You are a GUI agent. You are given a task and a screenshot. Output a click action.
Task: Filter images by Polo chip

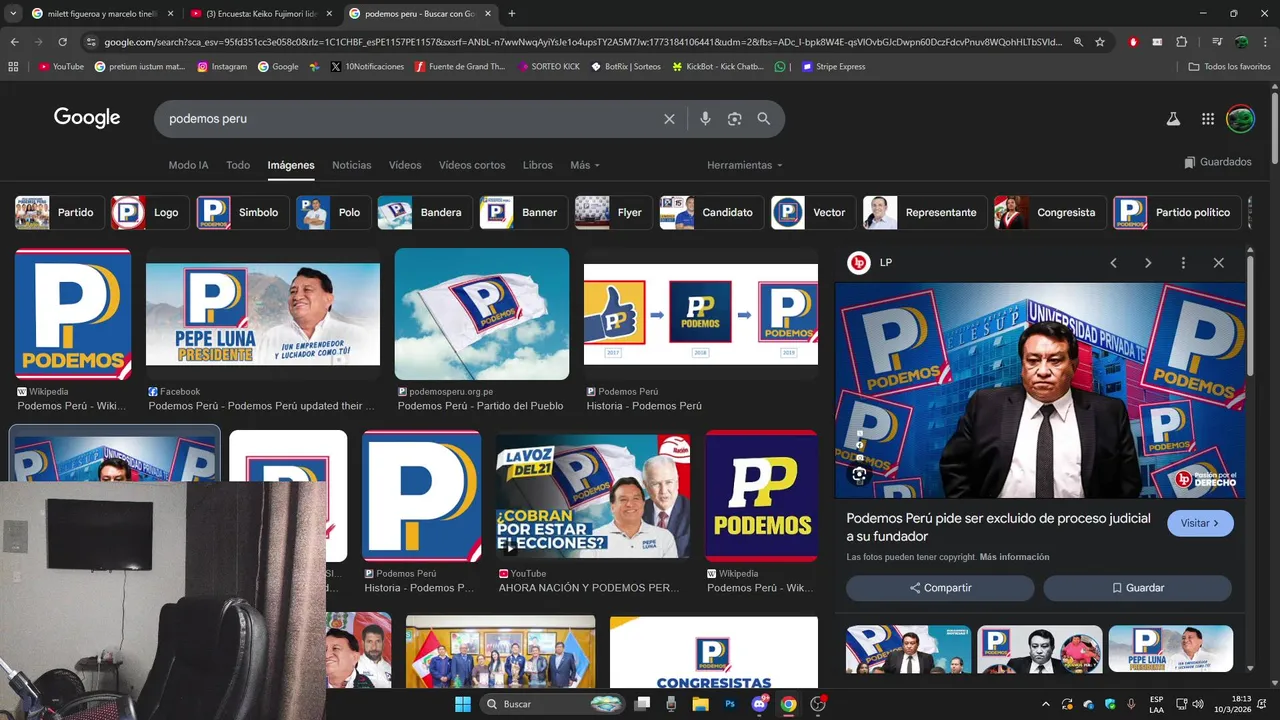pyautogui.click(x=333, y=212)
